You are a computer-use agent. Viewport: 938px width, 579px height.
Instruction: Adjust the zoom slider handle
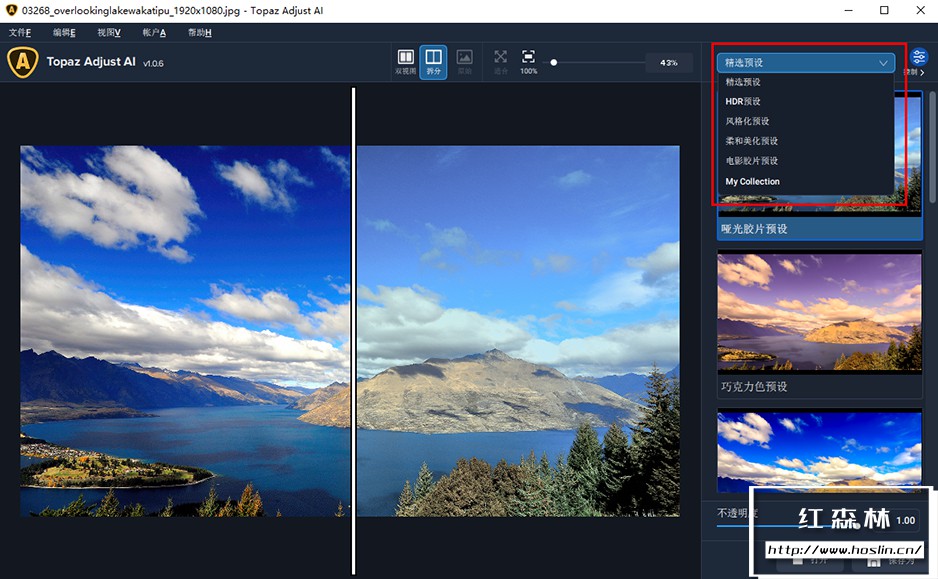pos(553,62)
